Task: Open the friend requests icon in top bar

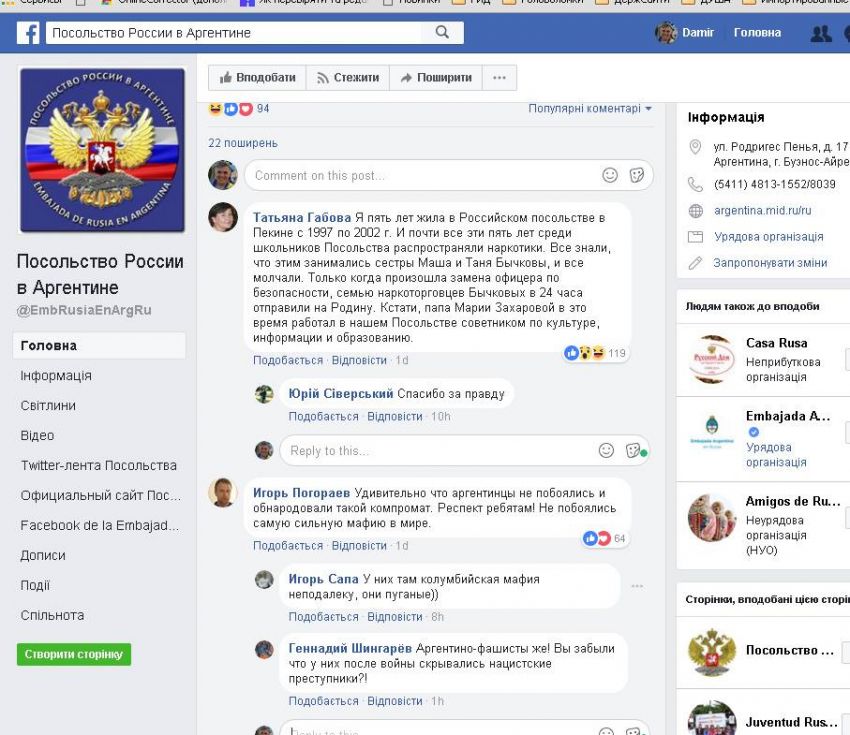Action: [821, 34]
